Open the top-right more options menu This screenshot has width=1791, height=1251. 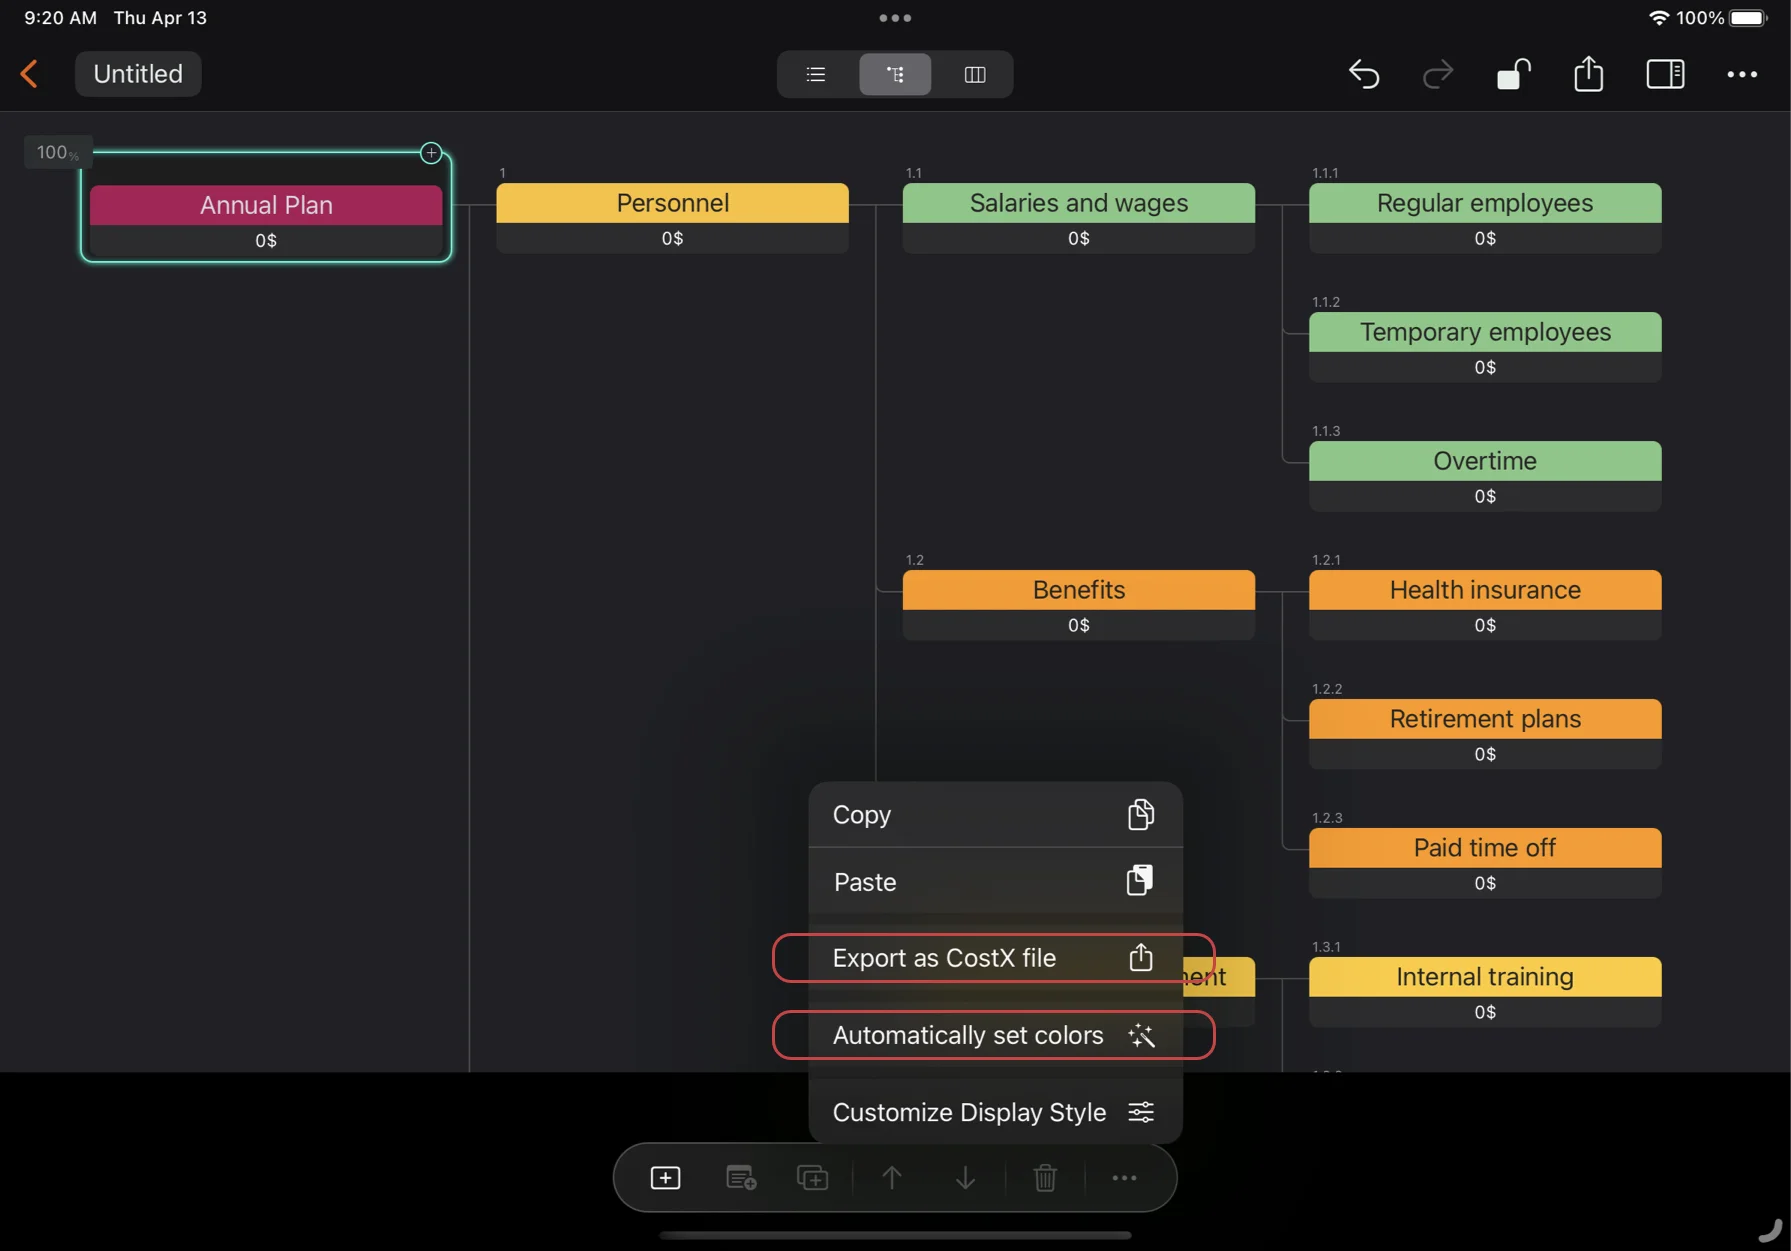(1742, 74)
